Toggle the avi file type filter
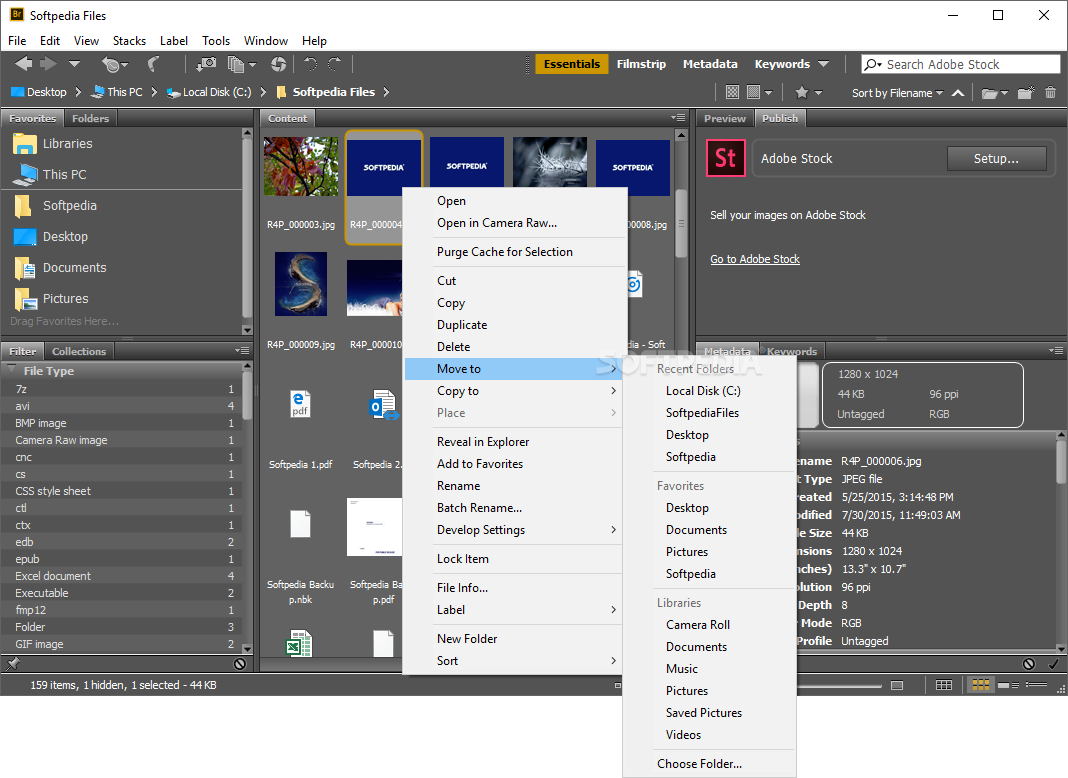1068x778 pixels. (x=121, y=406)
